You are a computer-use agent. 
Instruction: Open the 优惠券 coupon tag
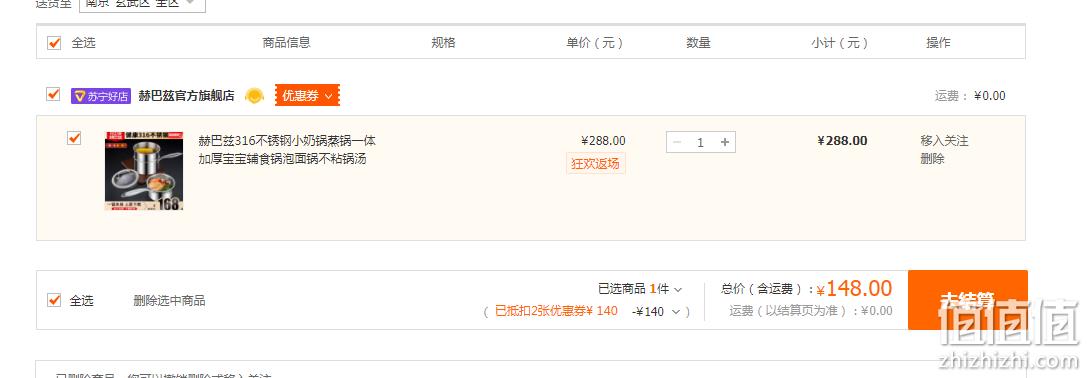pyautogui.click(x=307, y=96)
